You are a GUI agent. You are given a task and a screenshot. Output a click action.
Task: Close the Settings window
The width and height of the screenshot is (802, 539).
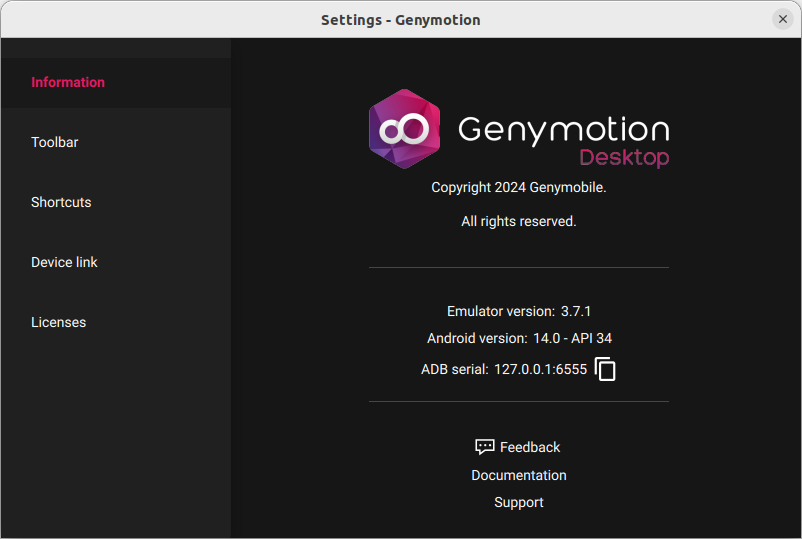(x=783, y=19)
